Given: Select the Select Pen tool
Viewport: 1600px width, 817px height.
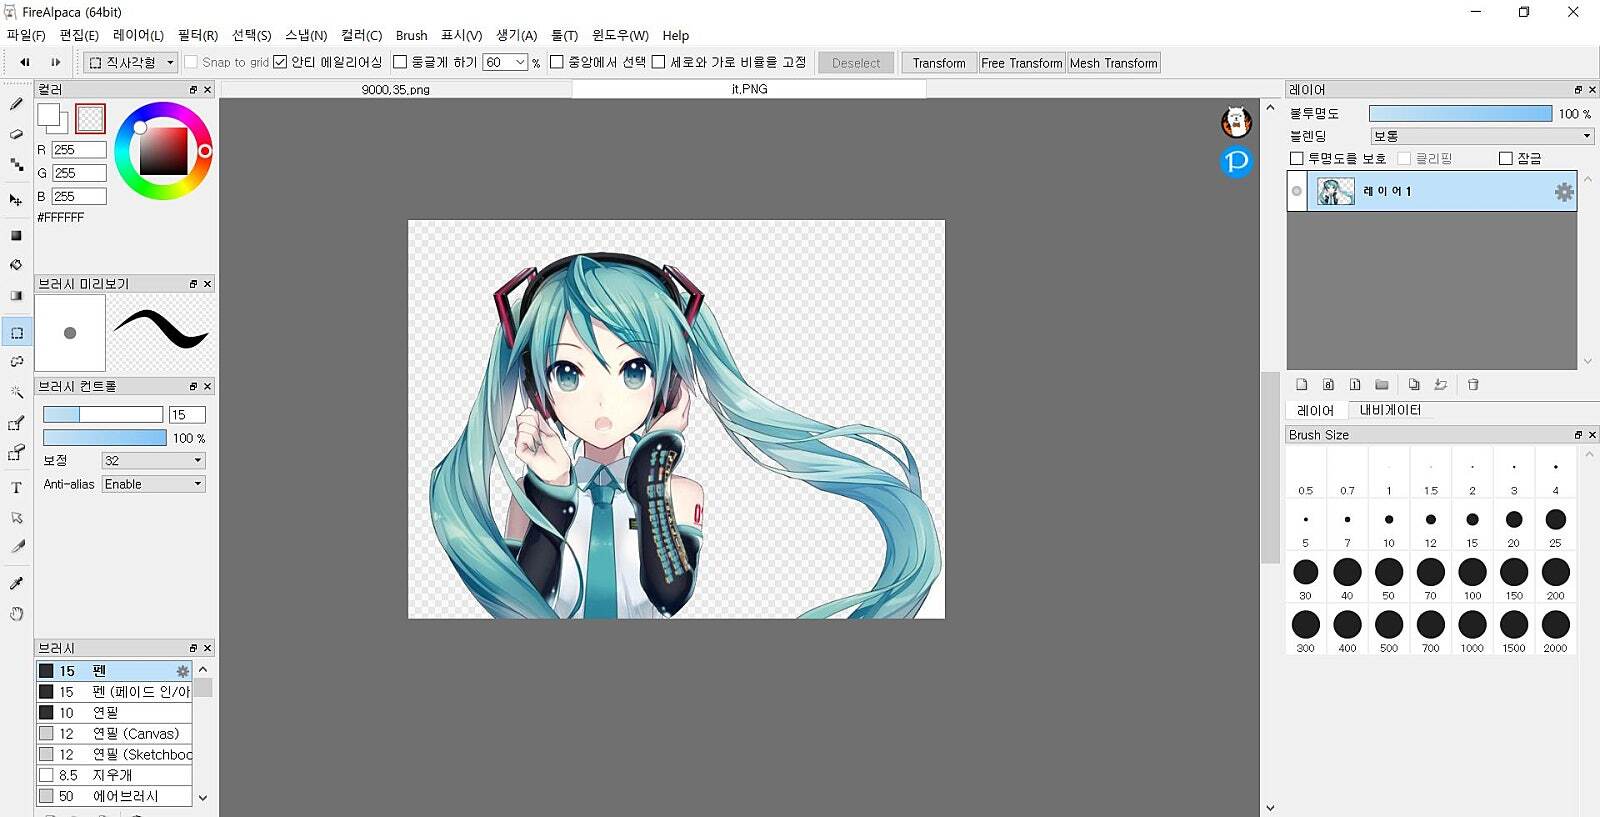Looking at the screenshot, I should click(16, 424).
